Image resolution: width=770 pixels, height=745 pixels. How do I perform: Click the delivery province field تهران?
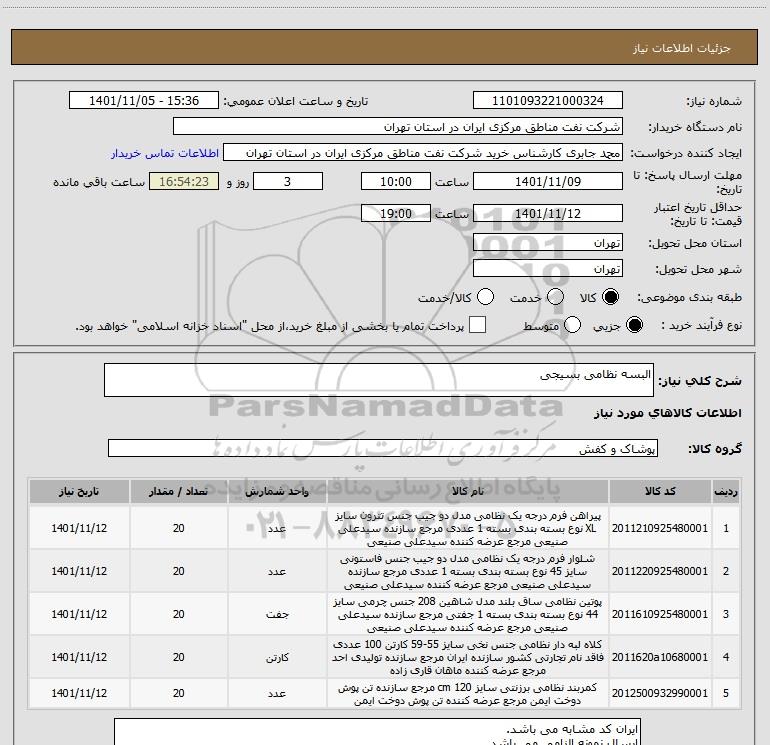pos(548,243)
